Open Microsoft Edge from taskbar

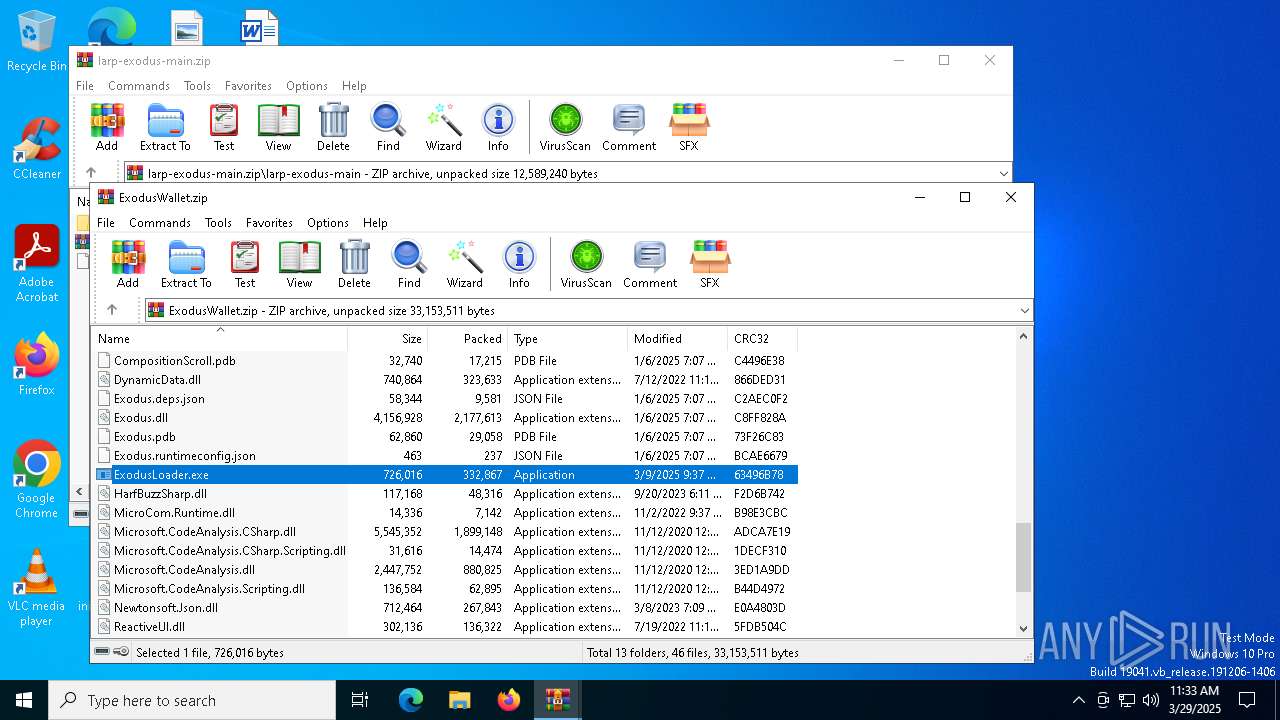(411, 700)
